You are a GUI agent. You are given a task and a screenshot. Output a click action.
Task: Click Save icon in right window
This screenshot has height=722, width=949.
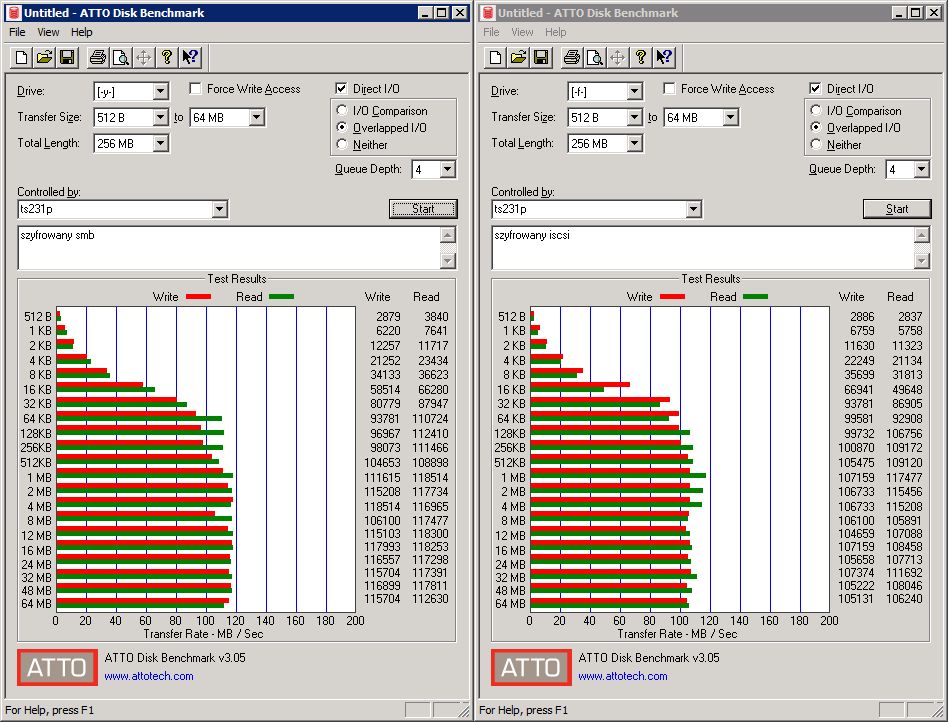coord(541,57)
